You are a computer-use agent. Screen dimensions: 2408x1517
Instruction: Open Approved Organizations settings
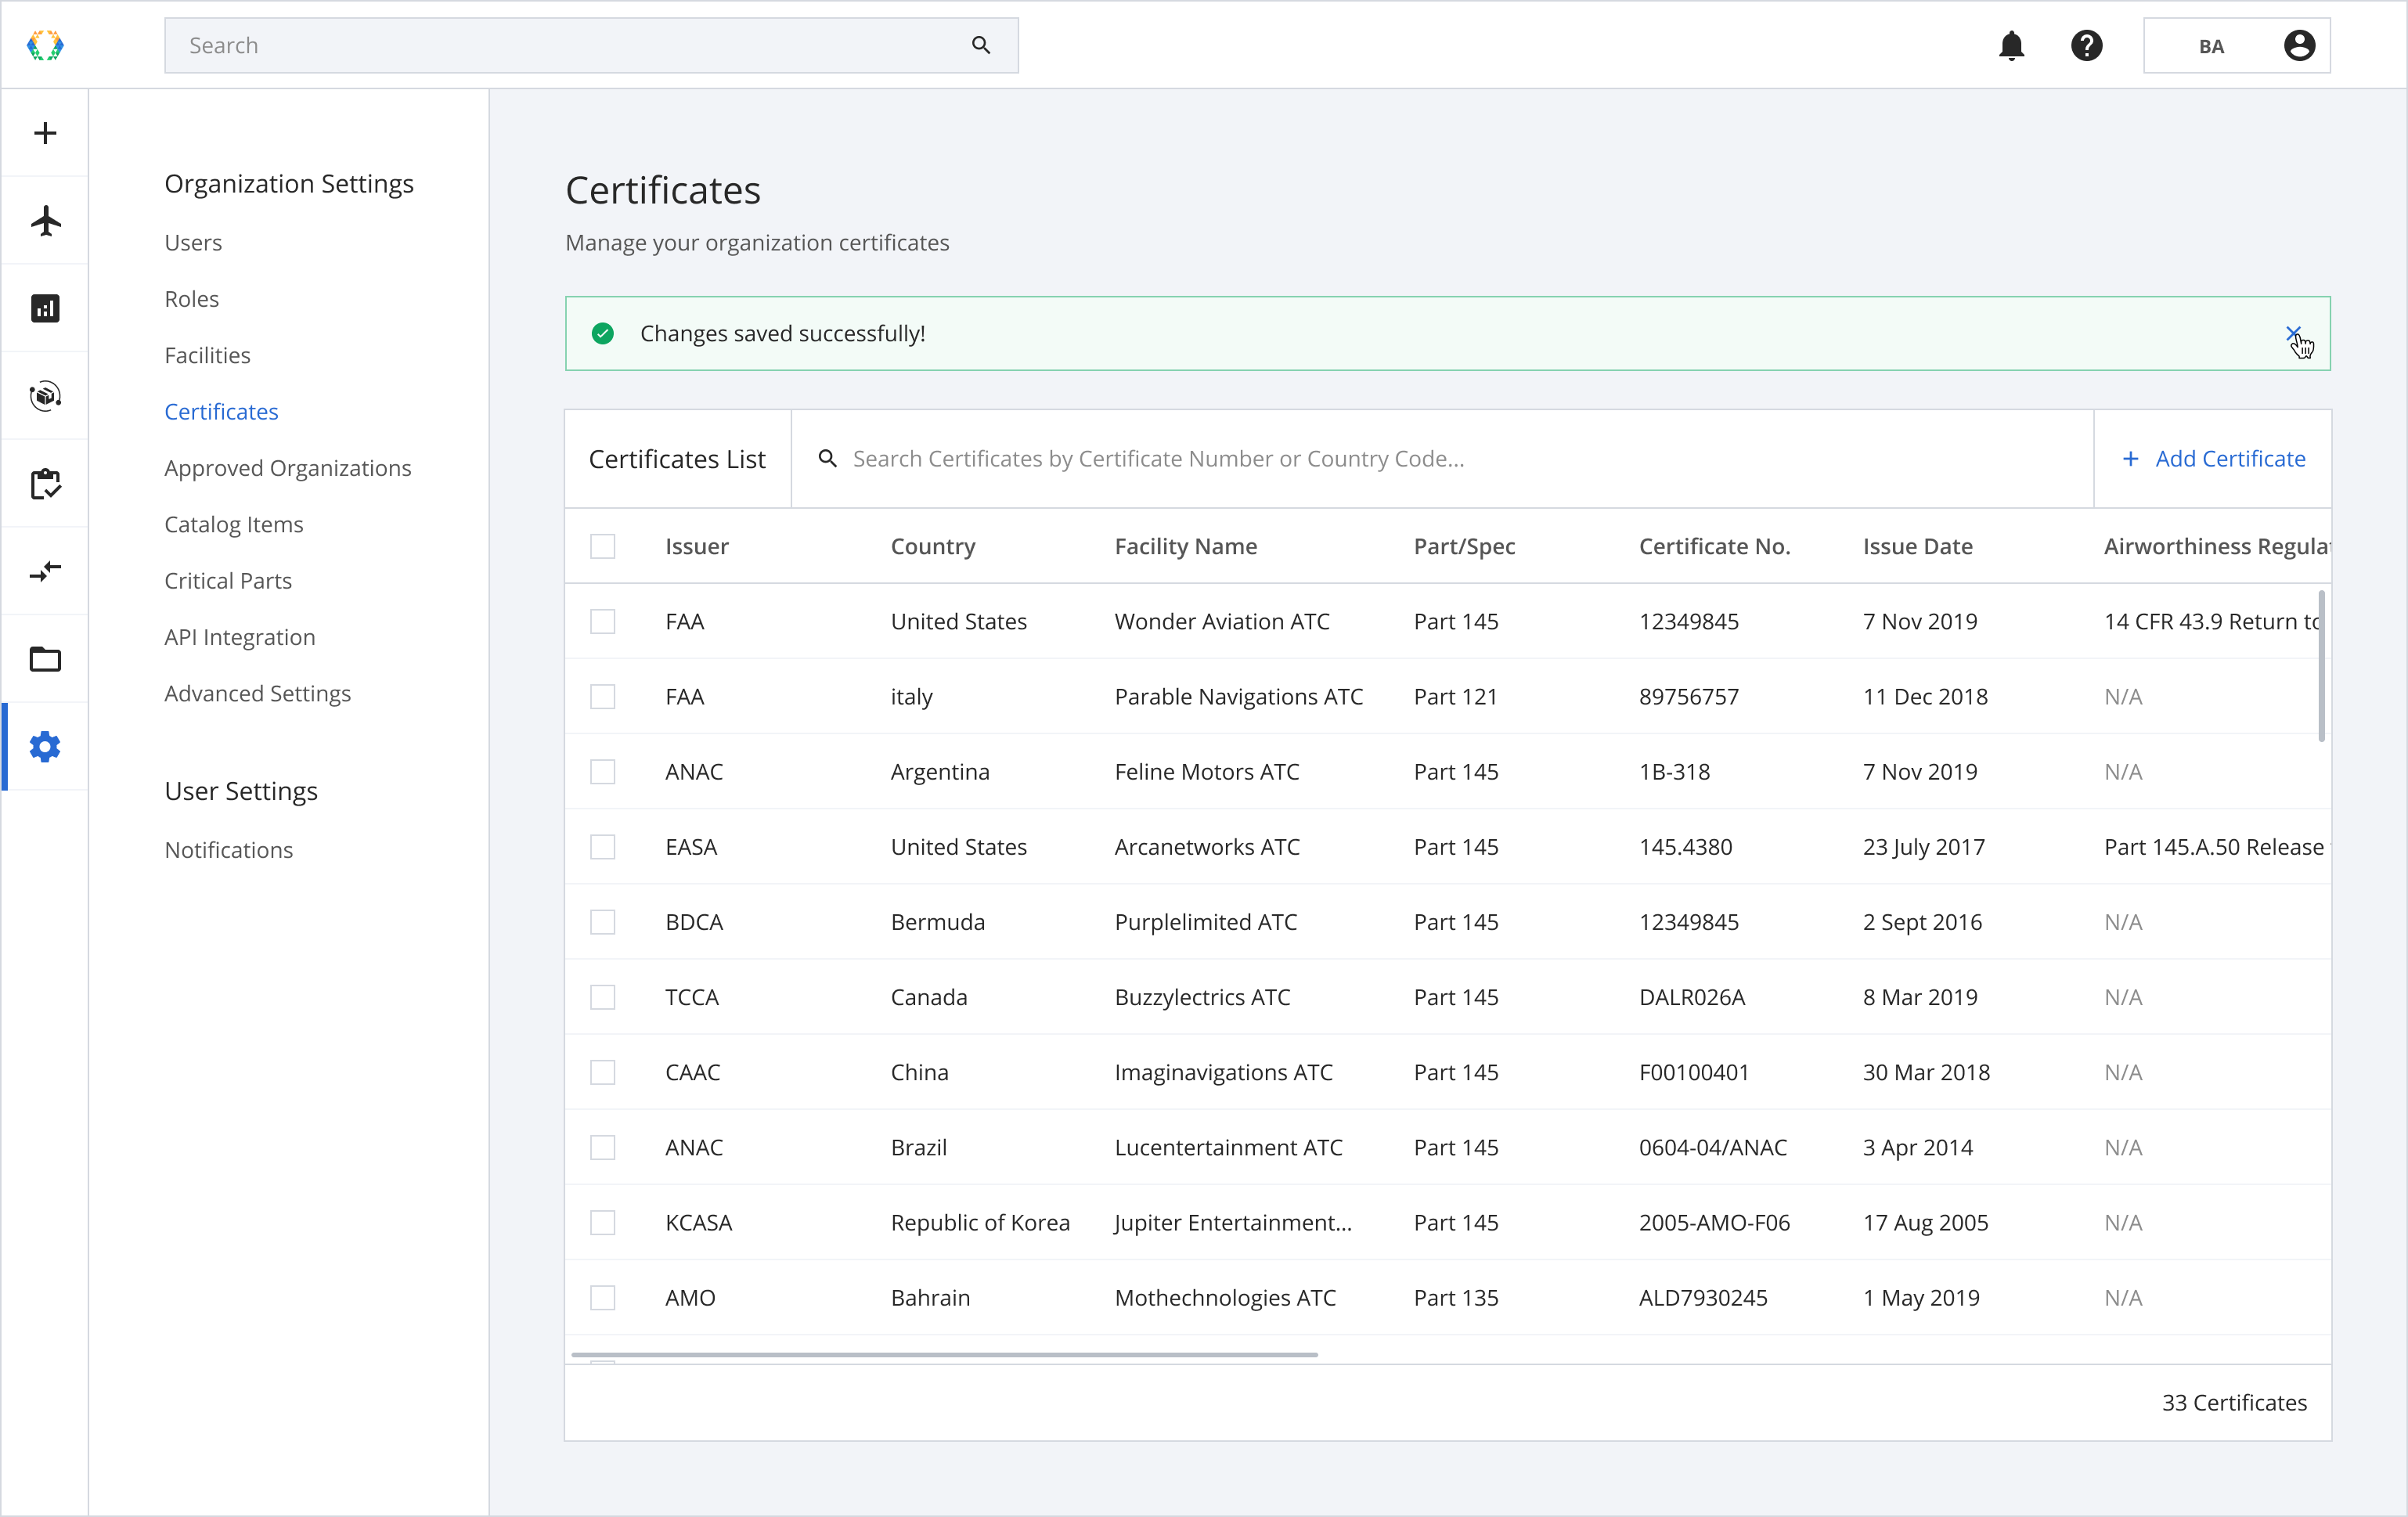(288, 468)
